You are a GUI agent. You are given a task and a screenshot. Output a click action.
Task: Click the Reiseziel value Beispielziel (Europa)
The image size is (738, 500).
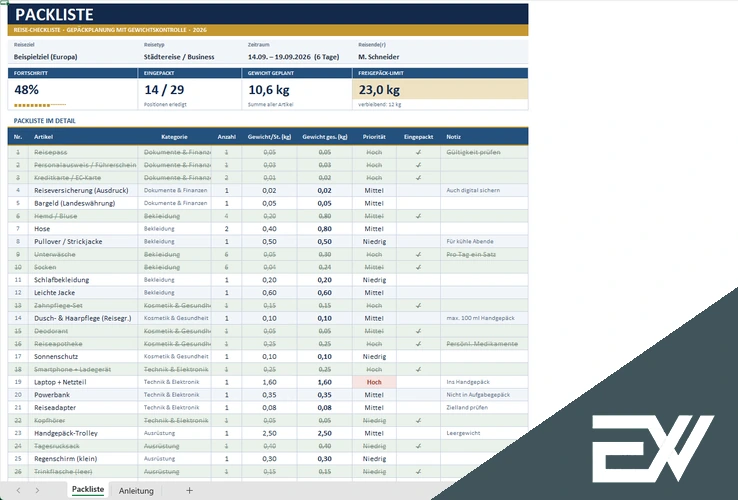(x=45, y=56)
